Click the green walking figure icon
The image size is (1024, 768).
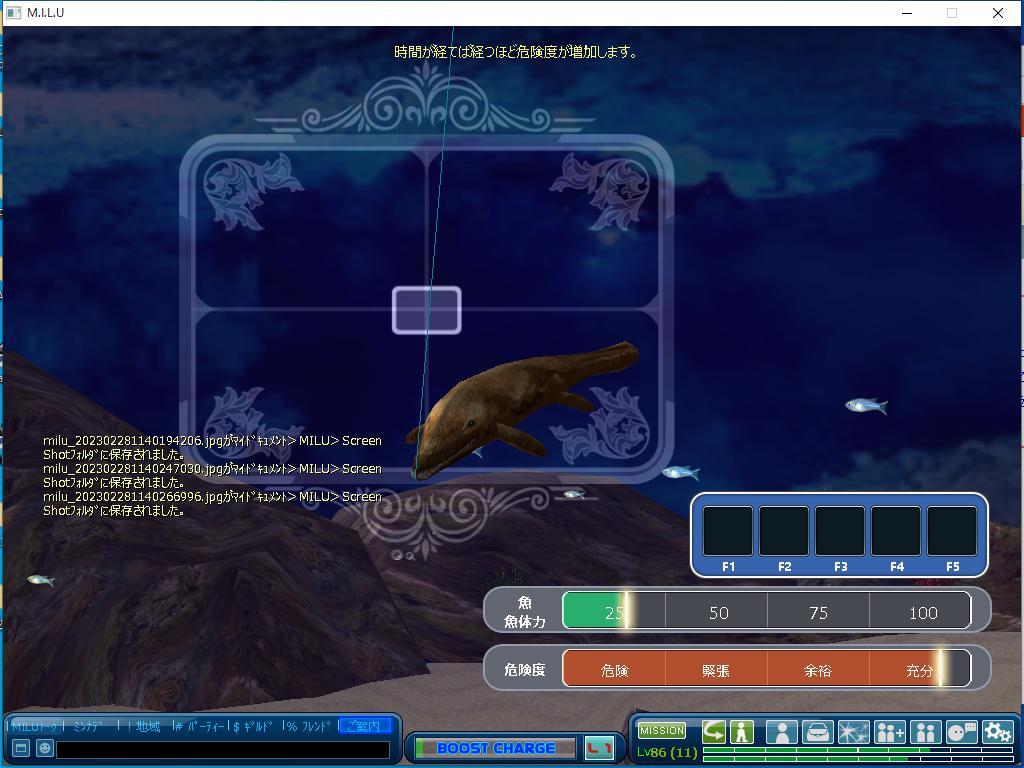[741, 732]
